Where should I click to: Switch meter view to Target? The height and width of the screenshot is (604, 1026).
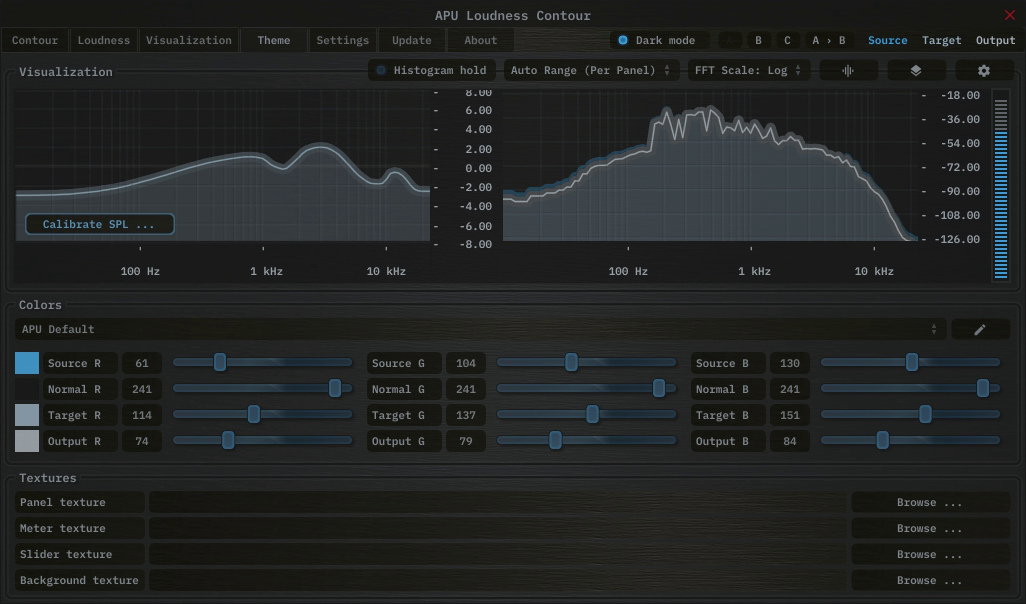pos(941,41)
